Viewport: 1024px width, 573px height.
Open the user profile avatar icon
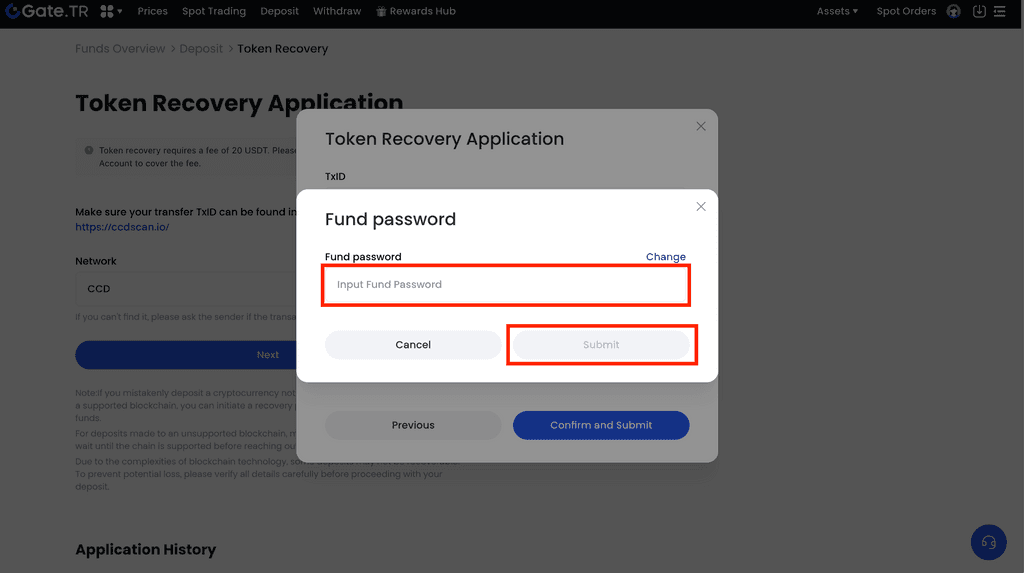tap(953, 11)
